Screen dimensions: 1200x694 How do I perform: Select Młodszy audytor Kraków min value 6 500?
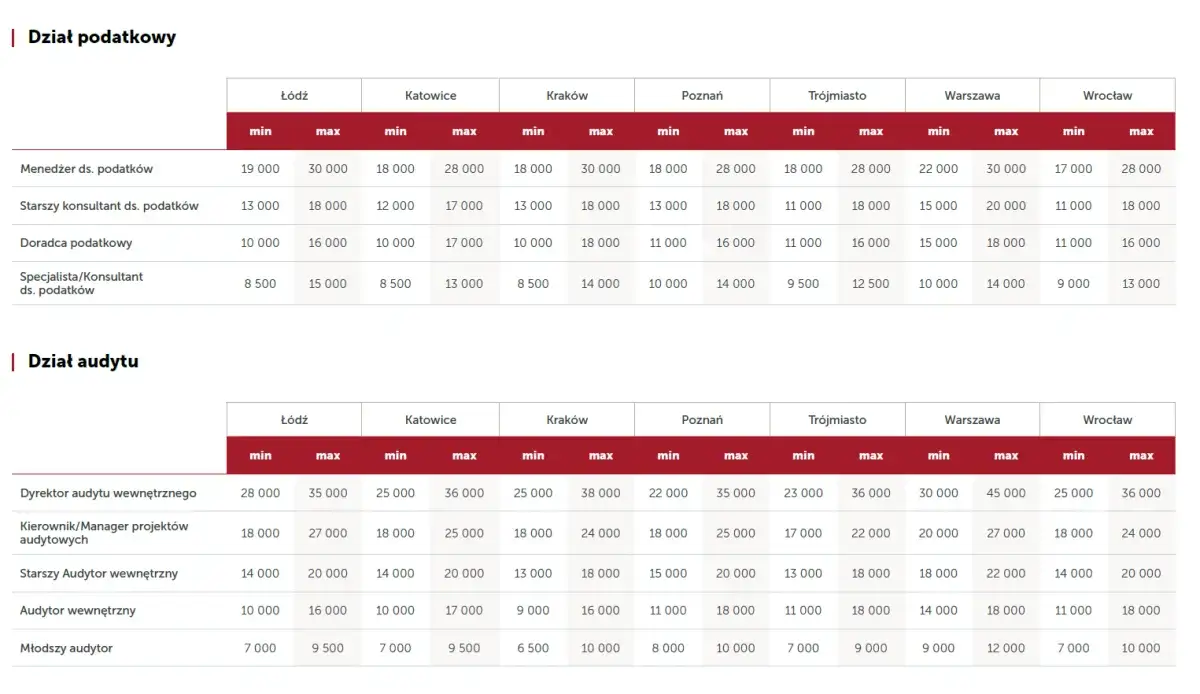point(532,648)
